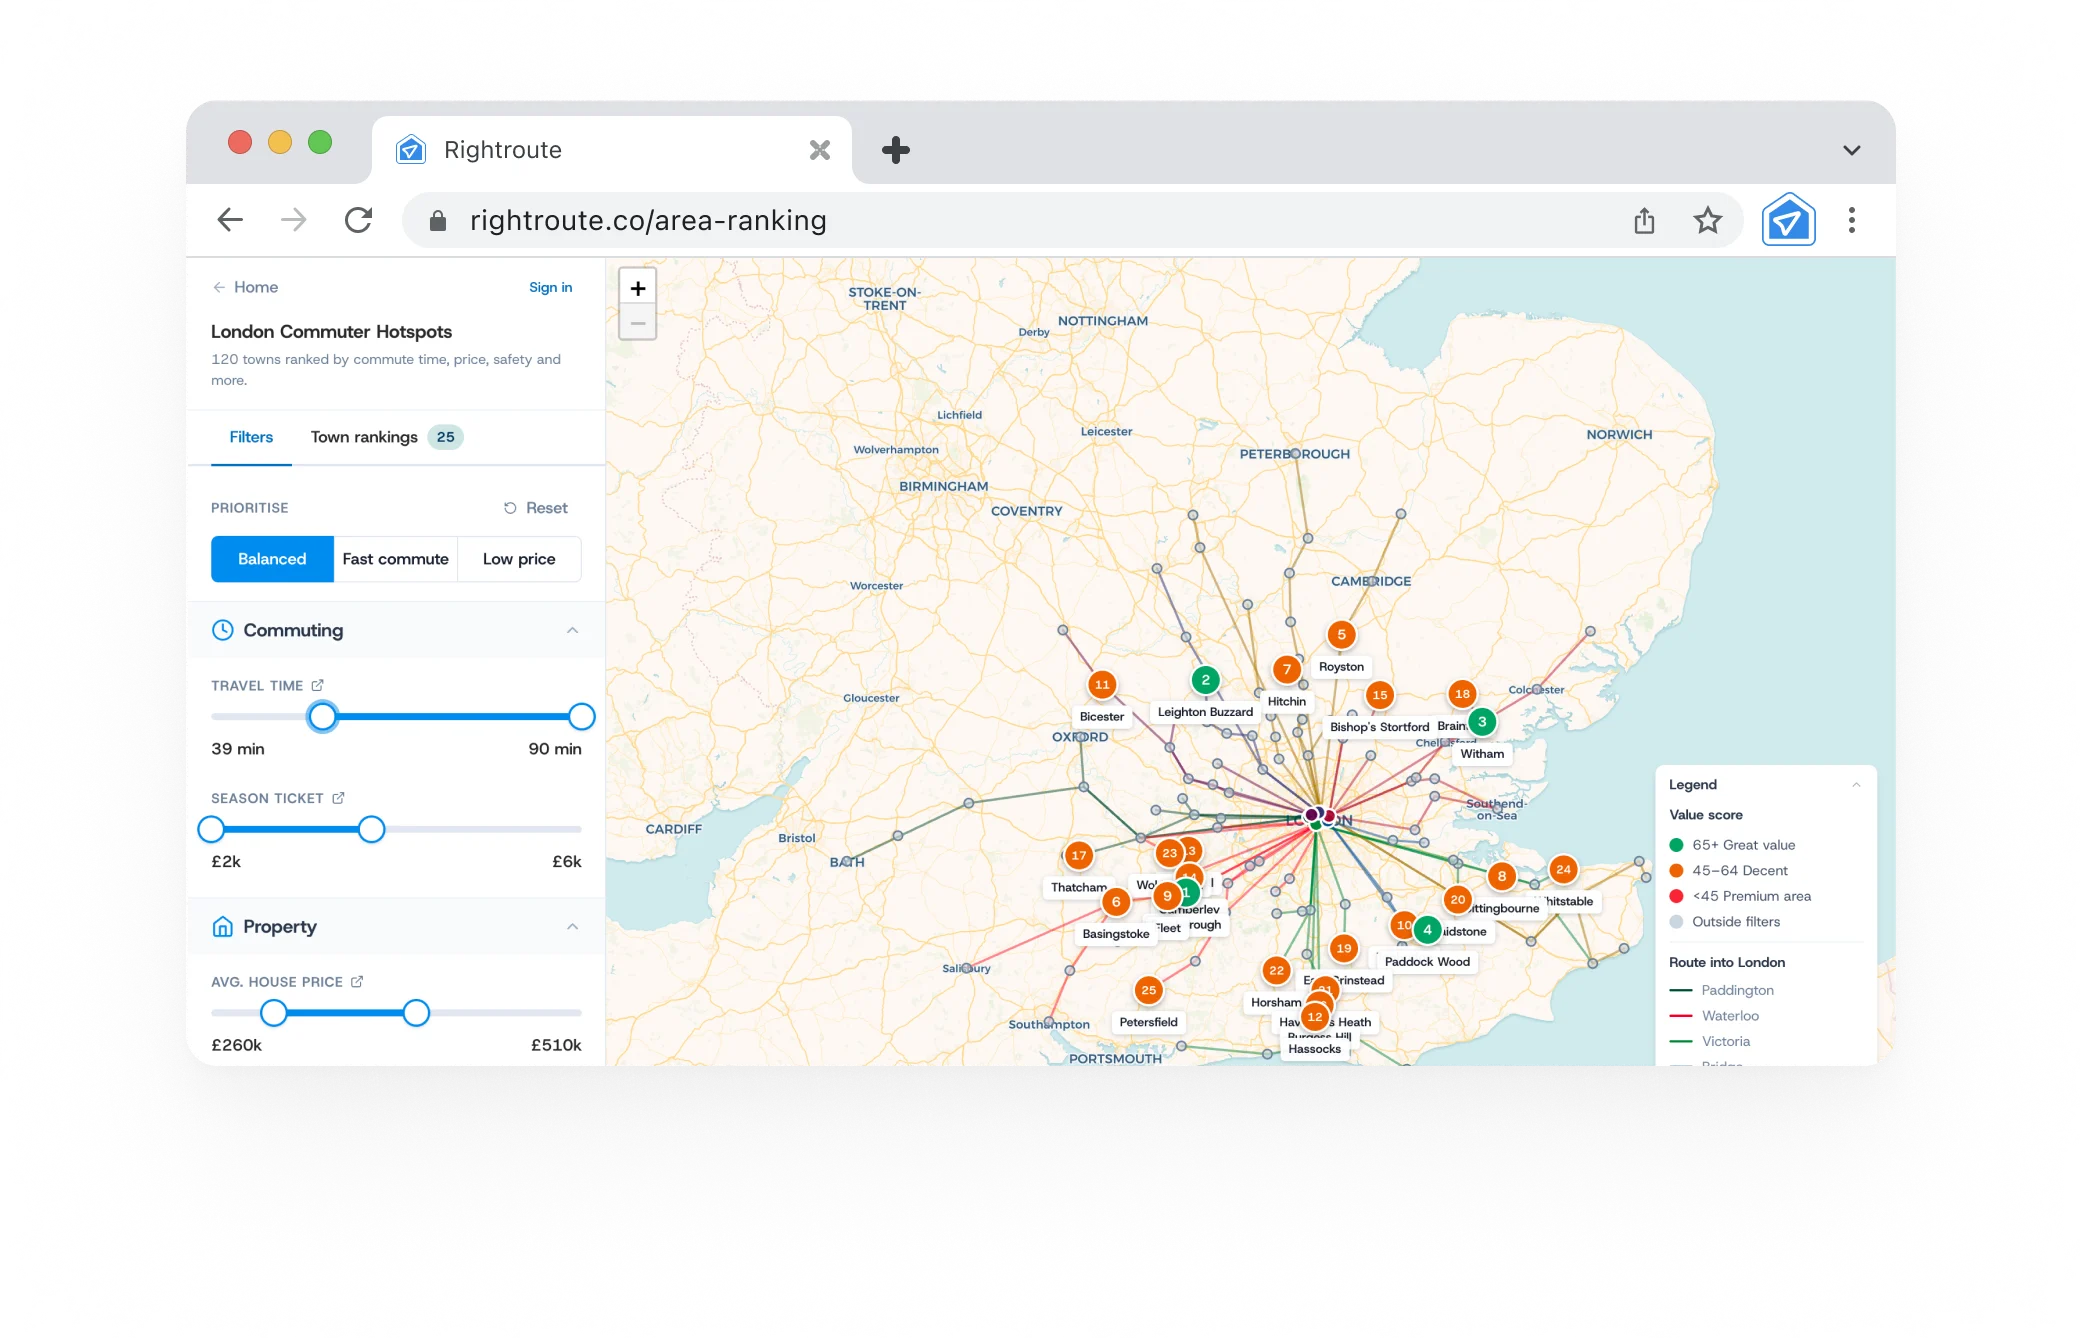Switch to the Filters tab
Viewport: 2082px width, 1338px height.
[251, 437]
